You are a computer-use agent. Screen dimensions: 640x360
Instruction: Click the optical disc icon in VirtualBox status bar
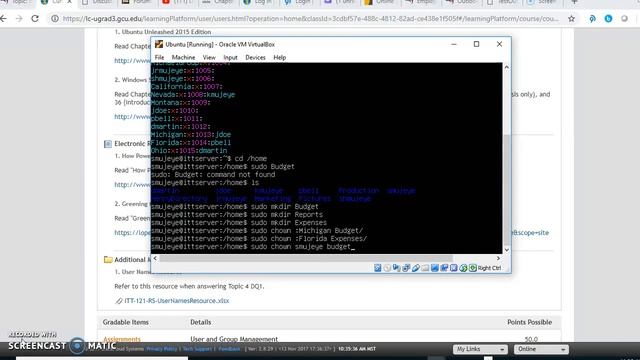point(387,268)
